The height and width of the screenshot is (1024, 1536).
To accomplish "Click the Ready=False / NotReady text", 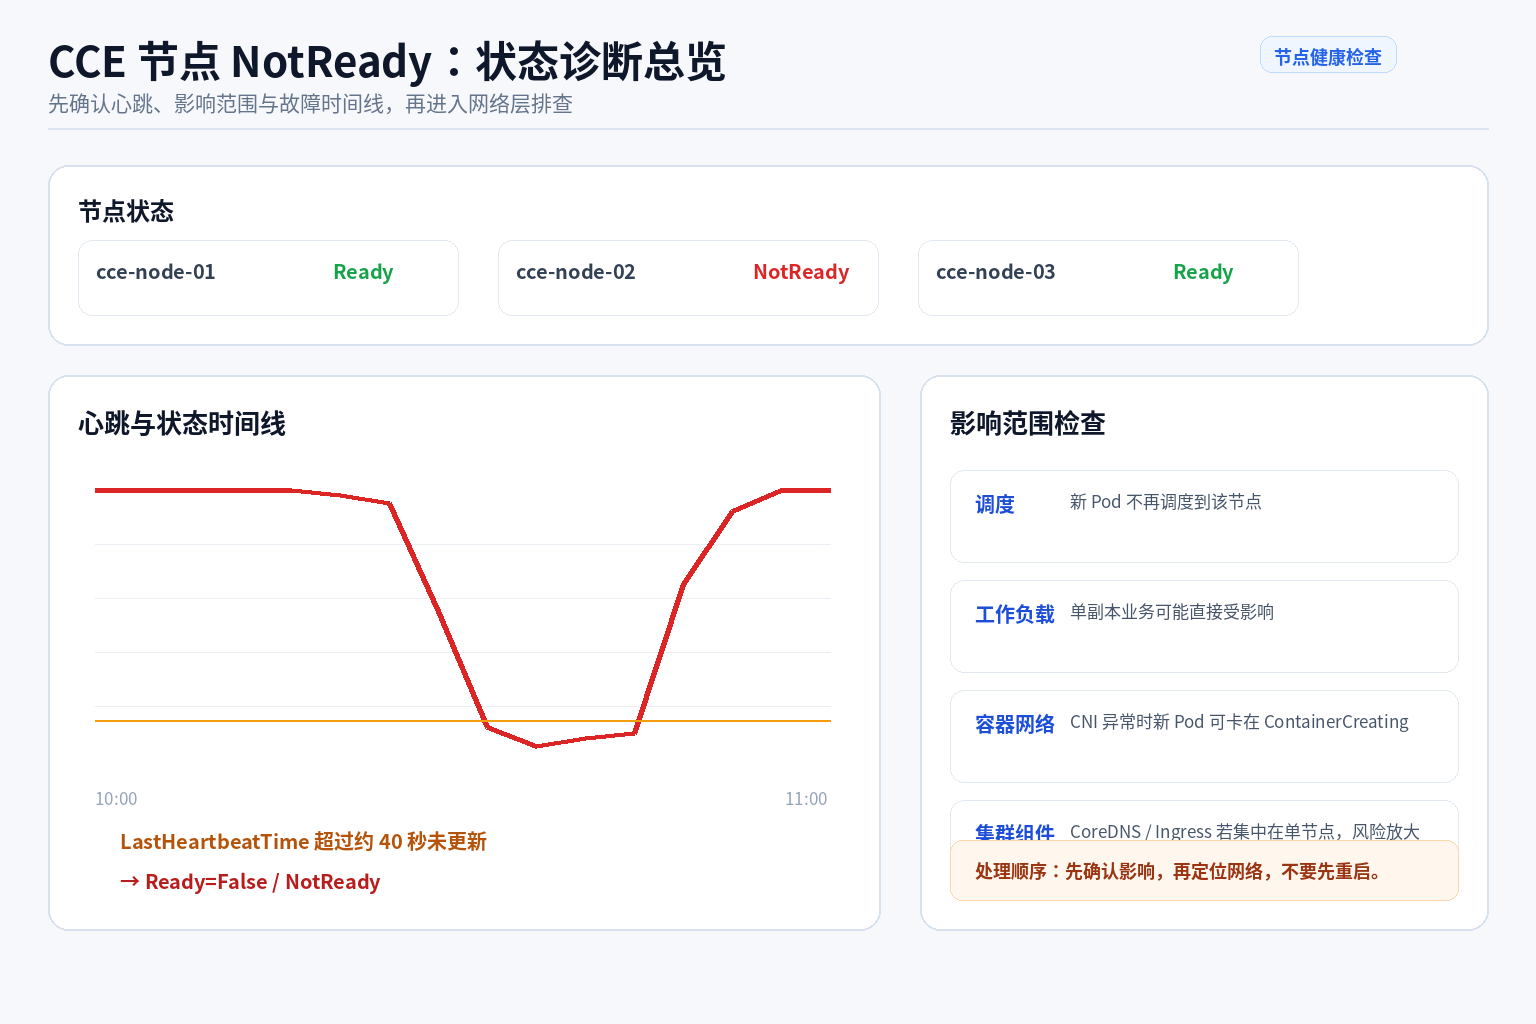I will (x=250, y=881).
